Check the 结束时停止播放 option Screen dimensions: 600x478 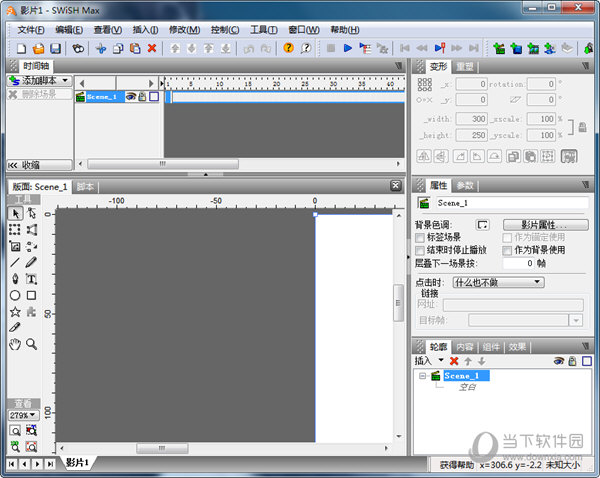pyautogui.click(x=420, y=250)
